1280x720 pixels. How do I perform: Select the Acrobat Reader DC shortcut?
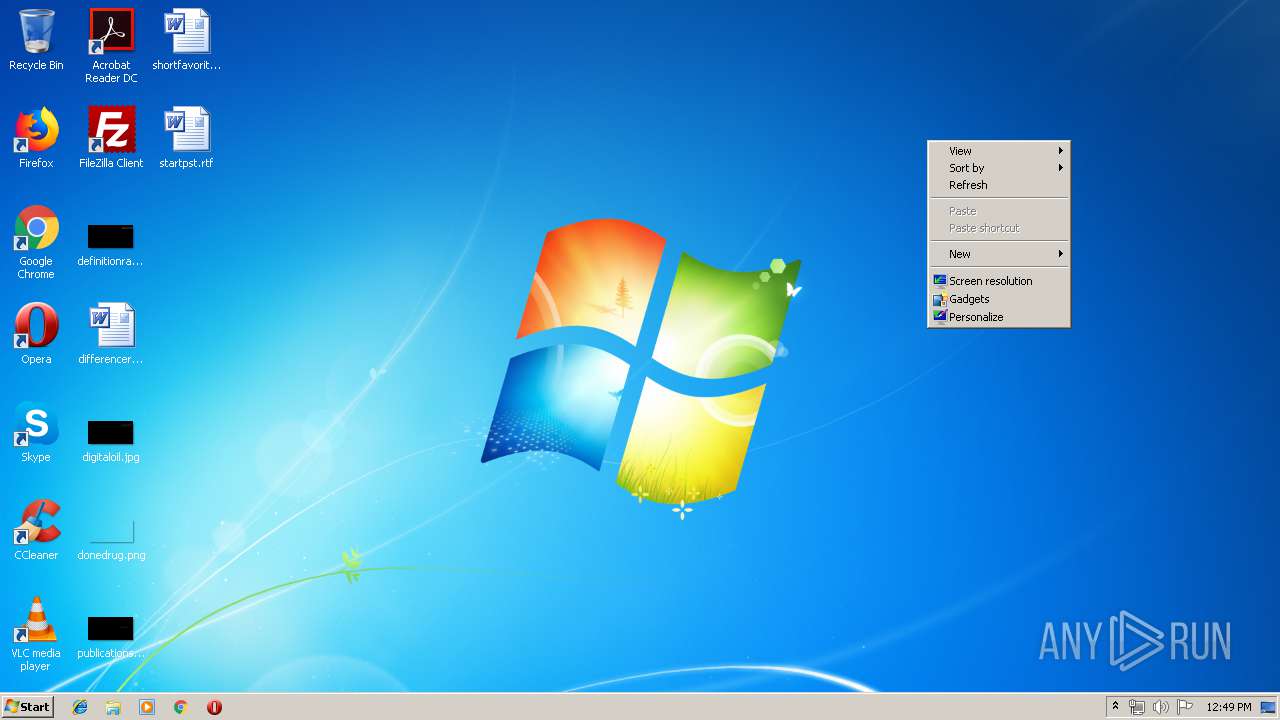(x=111, y=46)
